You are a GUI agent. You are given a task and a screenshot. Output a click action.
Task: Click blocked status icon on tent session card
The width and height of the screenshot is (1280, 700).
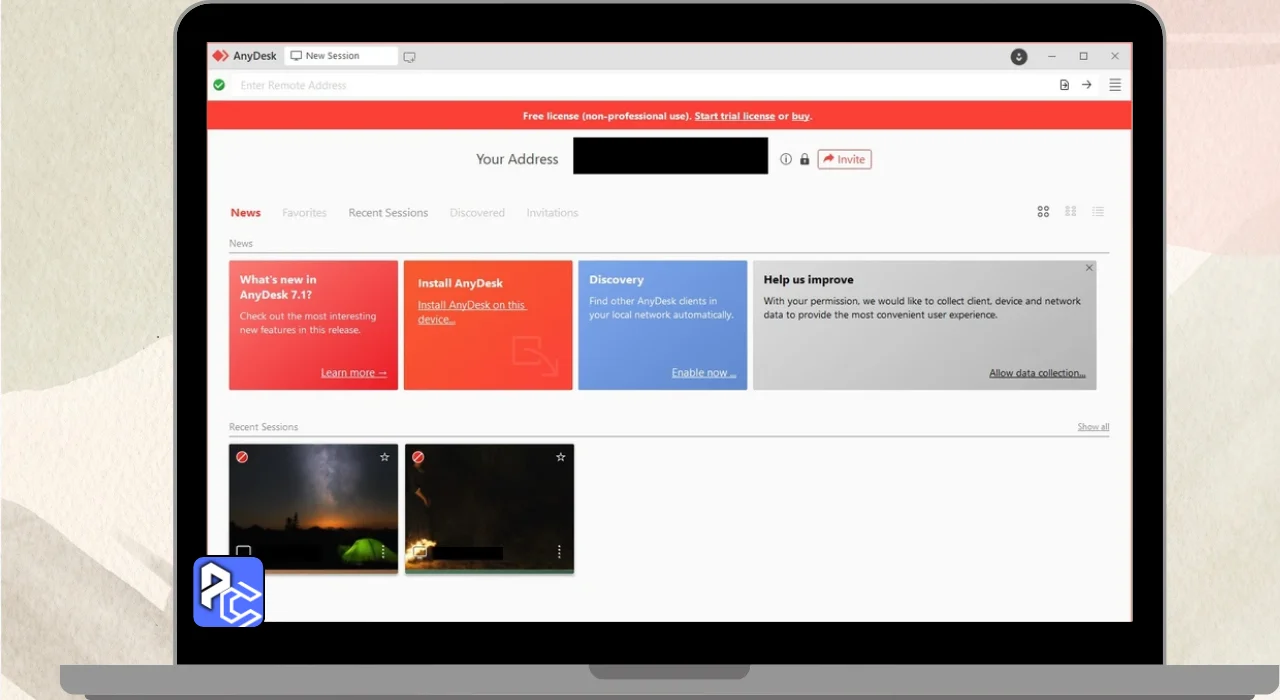point(242,457)
